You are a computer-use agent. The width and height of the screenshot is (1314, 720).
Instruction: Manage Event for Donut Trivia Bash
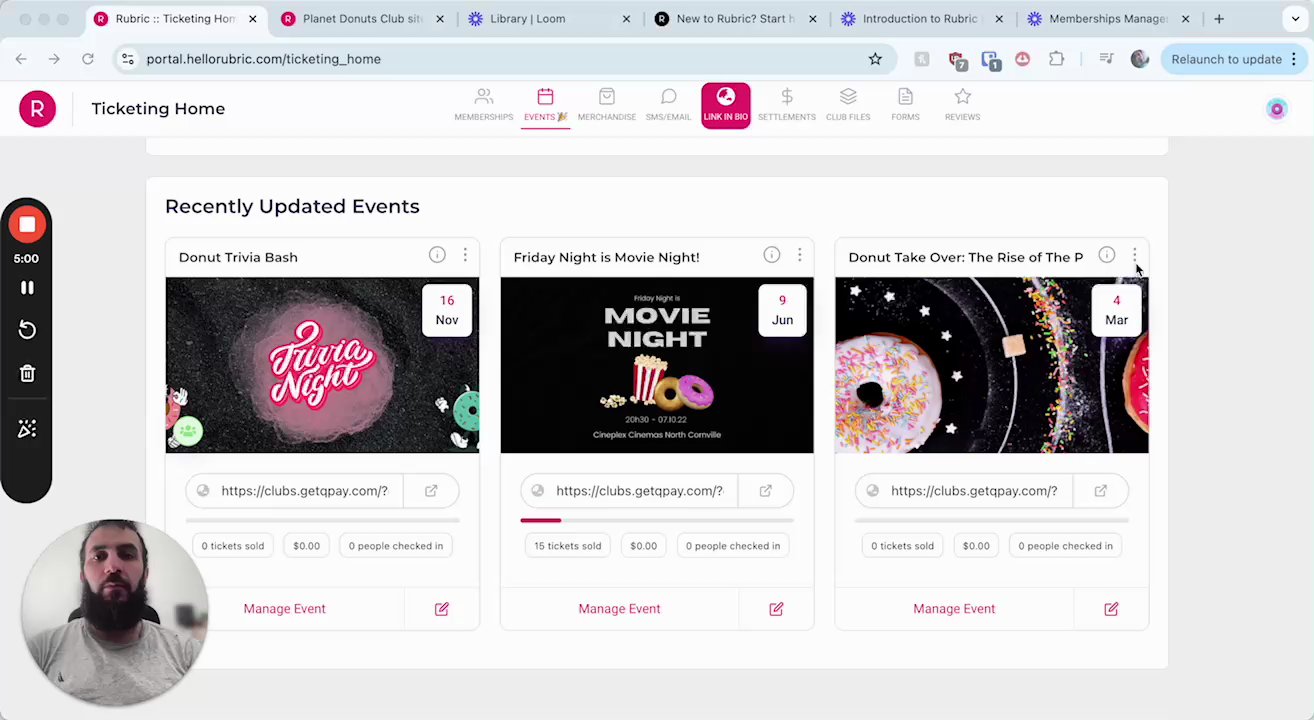(285, 609)
